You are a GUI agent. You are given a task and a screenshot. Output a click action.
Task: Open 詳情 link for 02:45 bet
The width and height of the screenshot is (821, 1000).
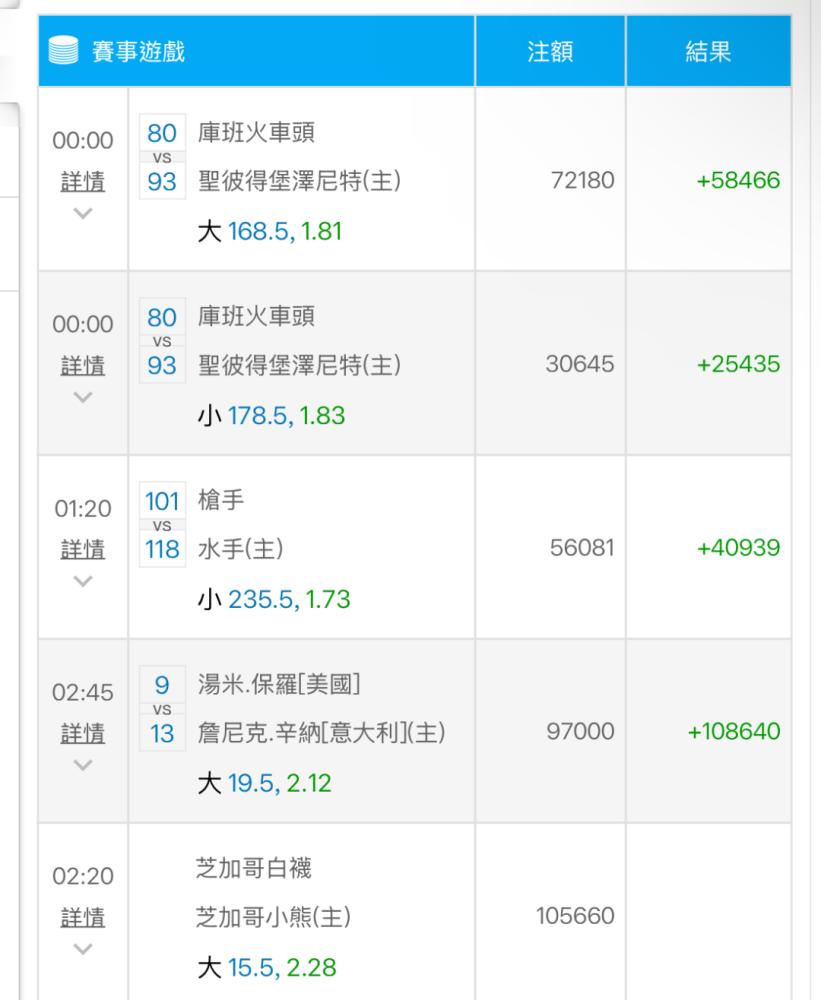pos(83,734)
